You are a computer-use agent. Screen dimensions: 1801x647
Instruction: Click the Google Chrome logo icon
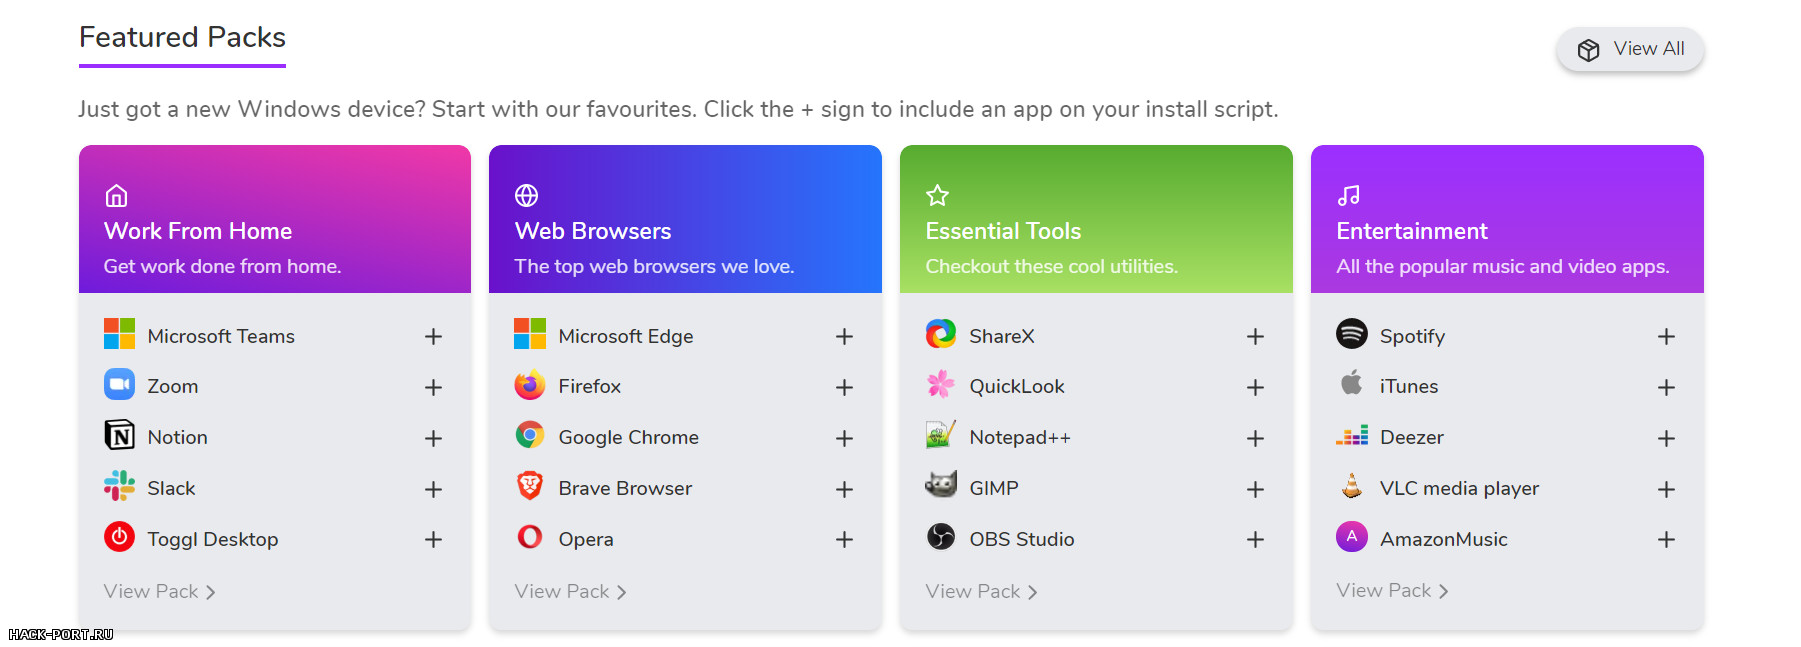530,435
